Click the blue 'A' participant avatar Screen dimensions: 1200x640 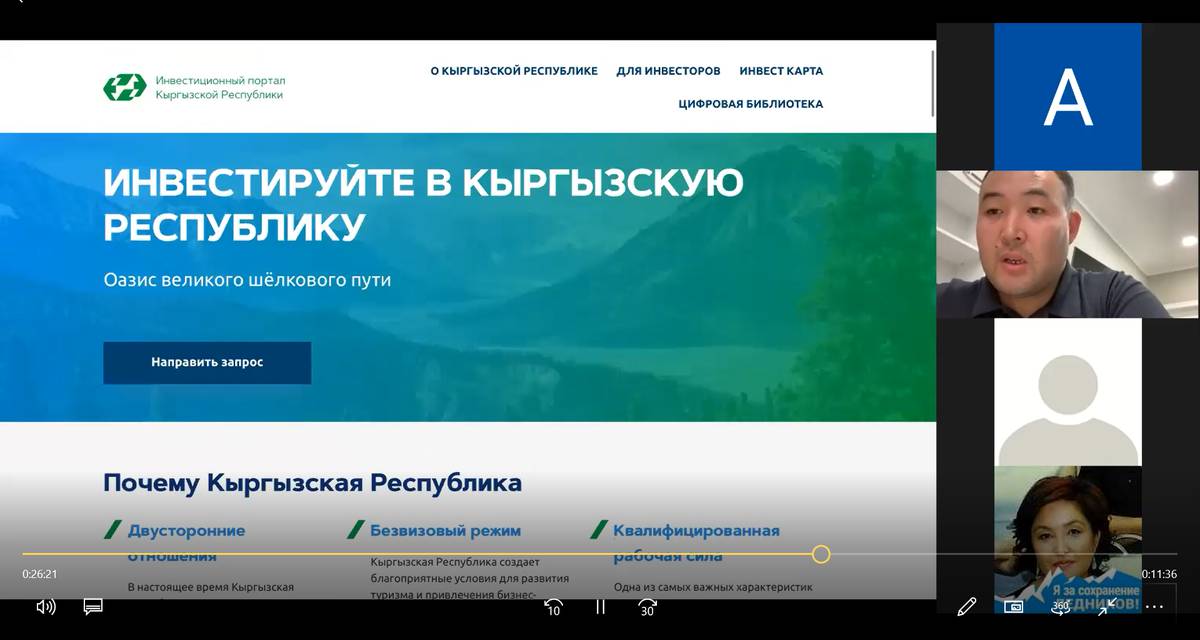click(x=1067, y=97)
